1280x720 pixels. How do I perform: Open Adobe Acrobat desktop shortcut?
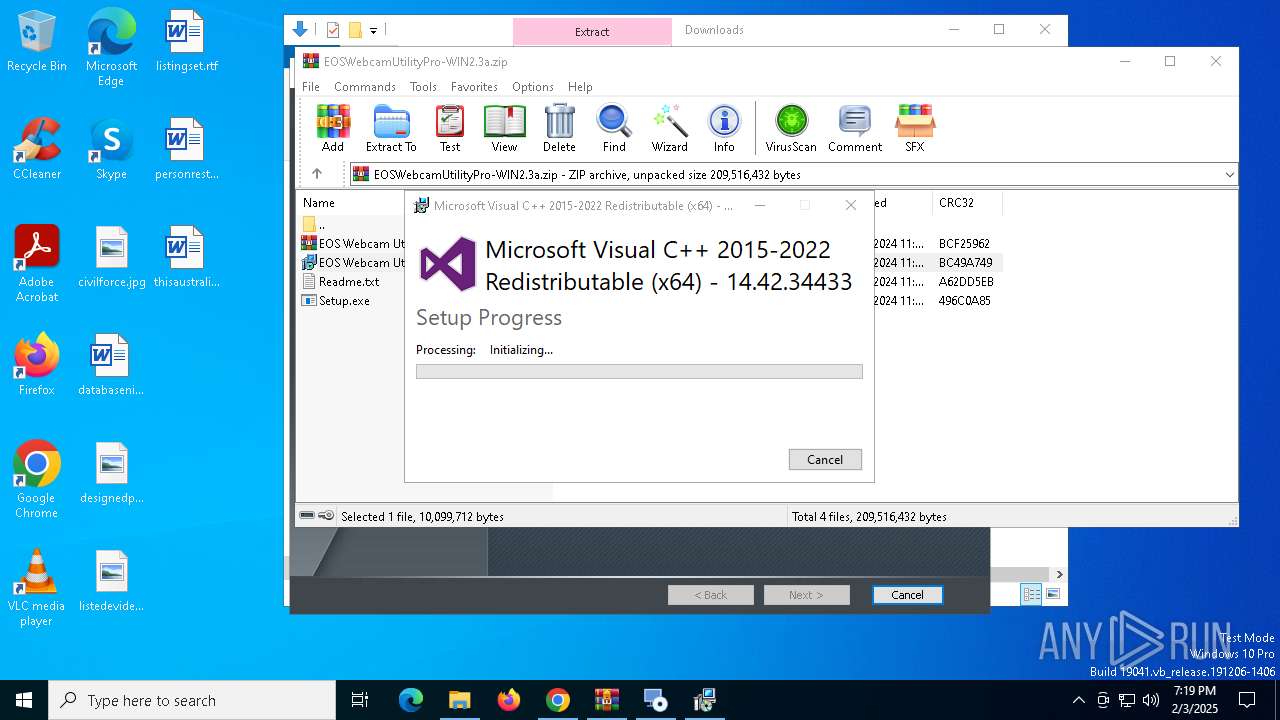[x=37, y=264]
